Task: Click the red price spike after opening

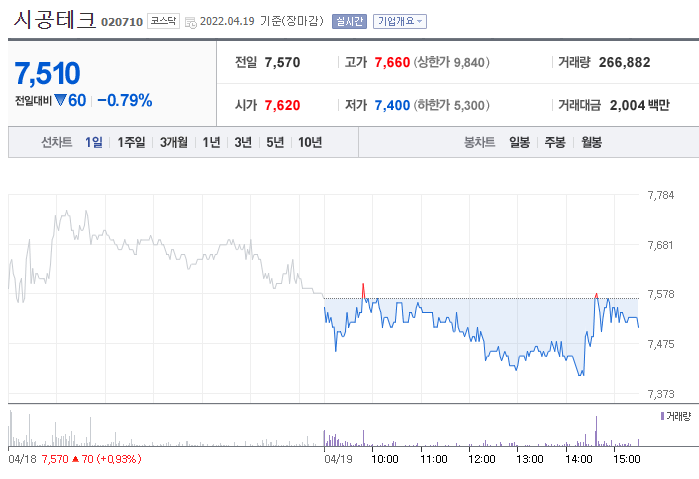Action: click(363, 290)
